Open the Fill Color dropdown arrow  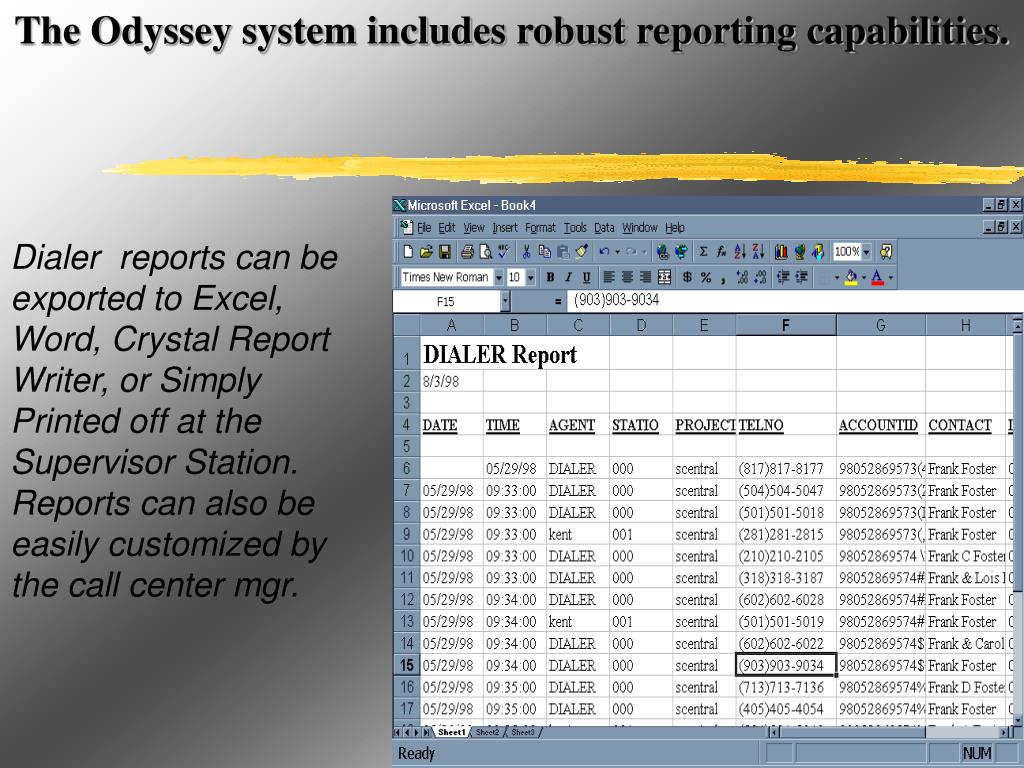click(863, 278)
